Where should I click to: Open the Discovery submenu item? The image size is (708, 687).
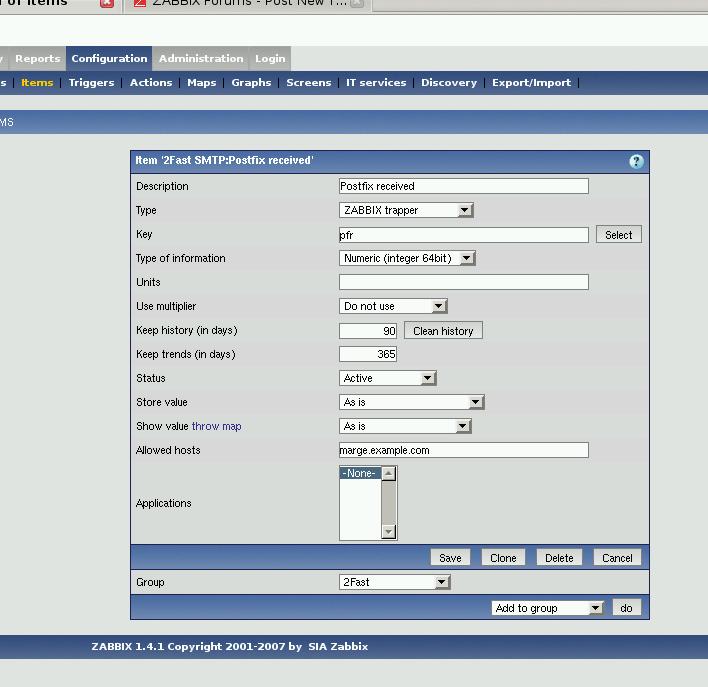[448, 82]
